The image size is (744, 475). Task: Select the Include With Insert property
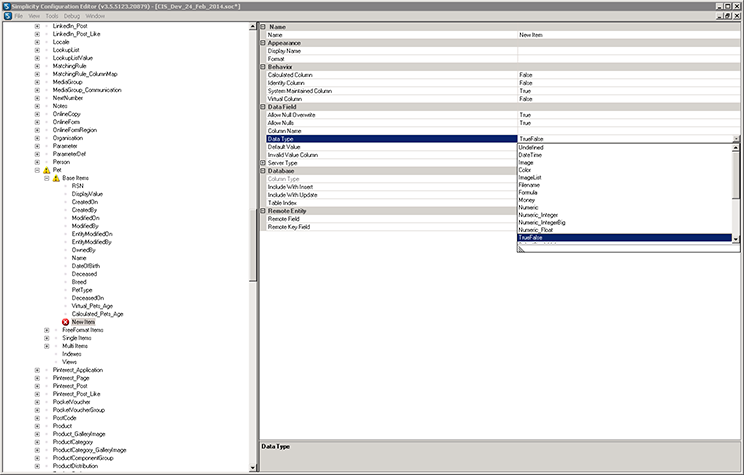(391, 187)
